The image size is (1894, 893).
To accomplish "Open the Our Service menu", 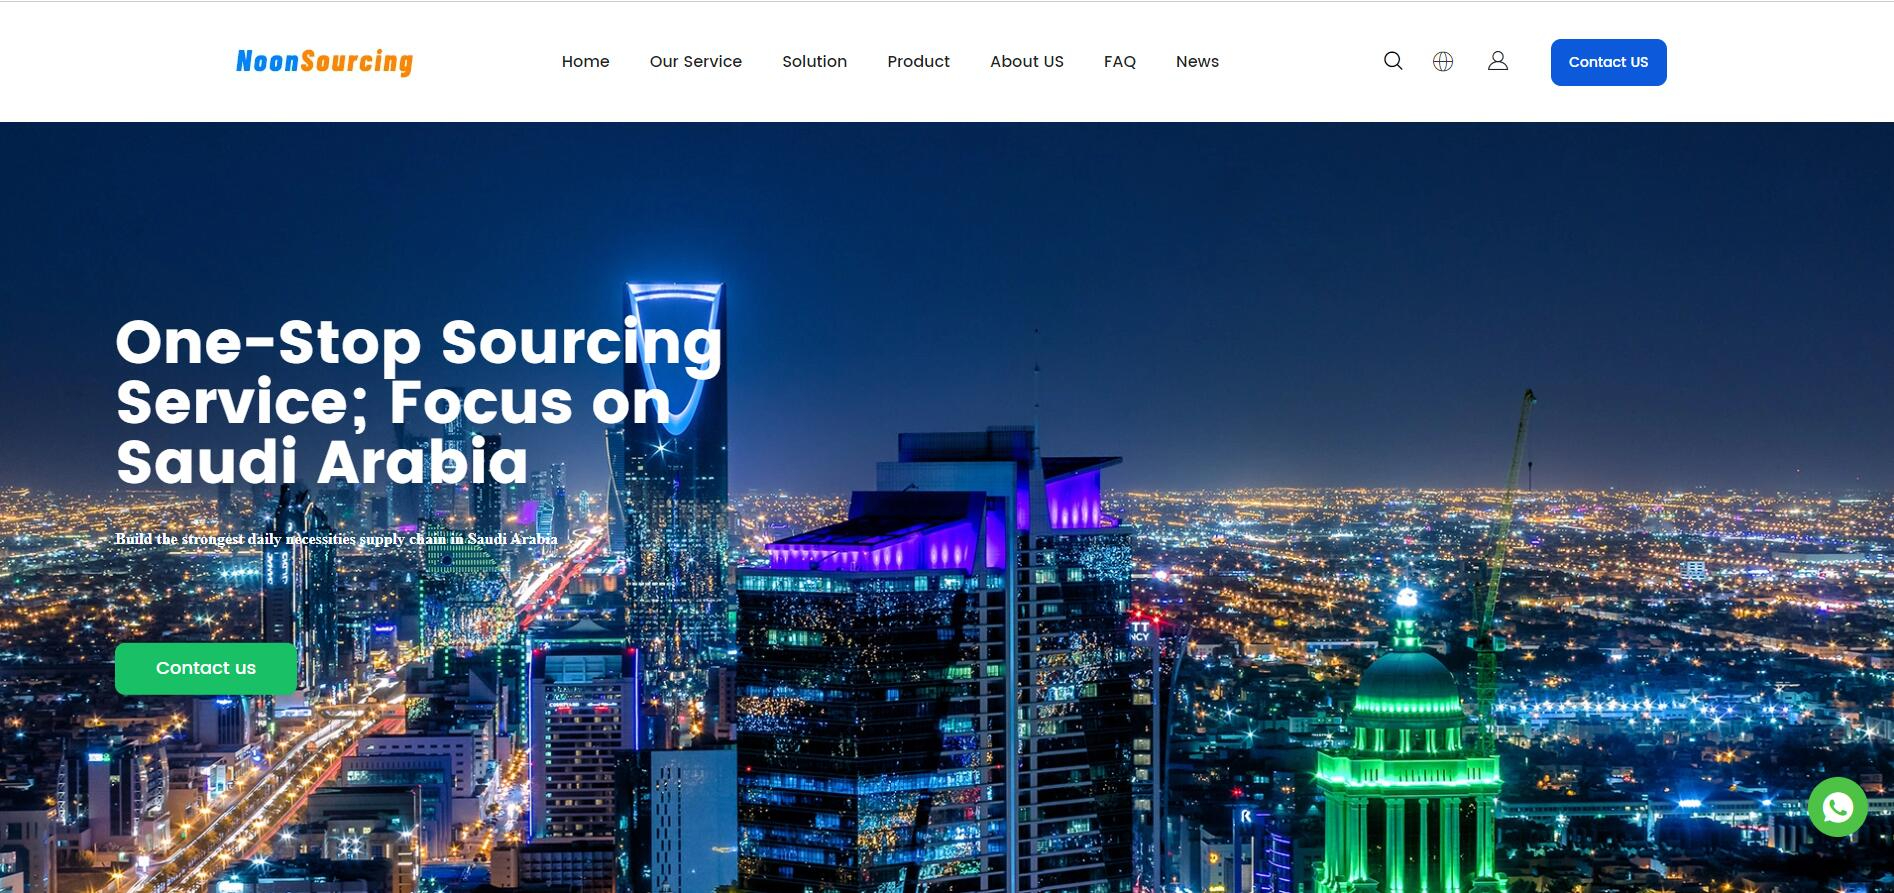I will point(696,61).
